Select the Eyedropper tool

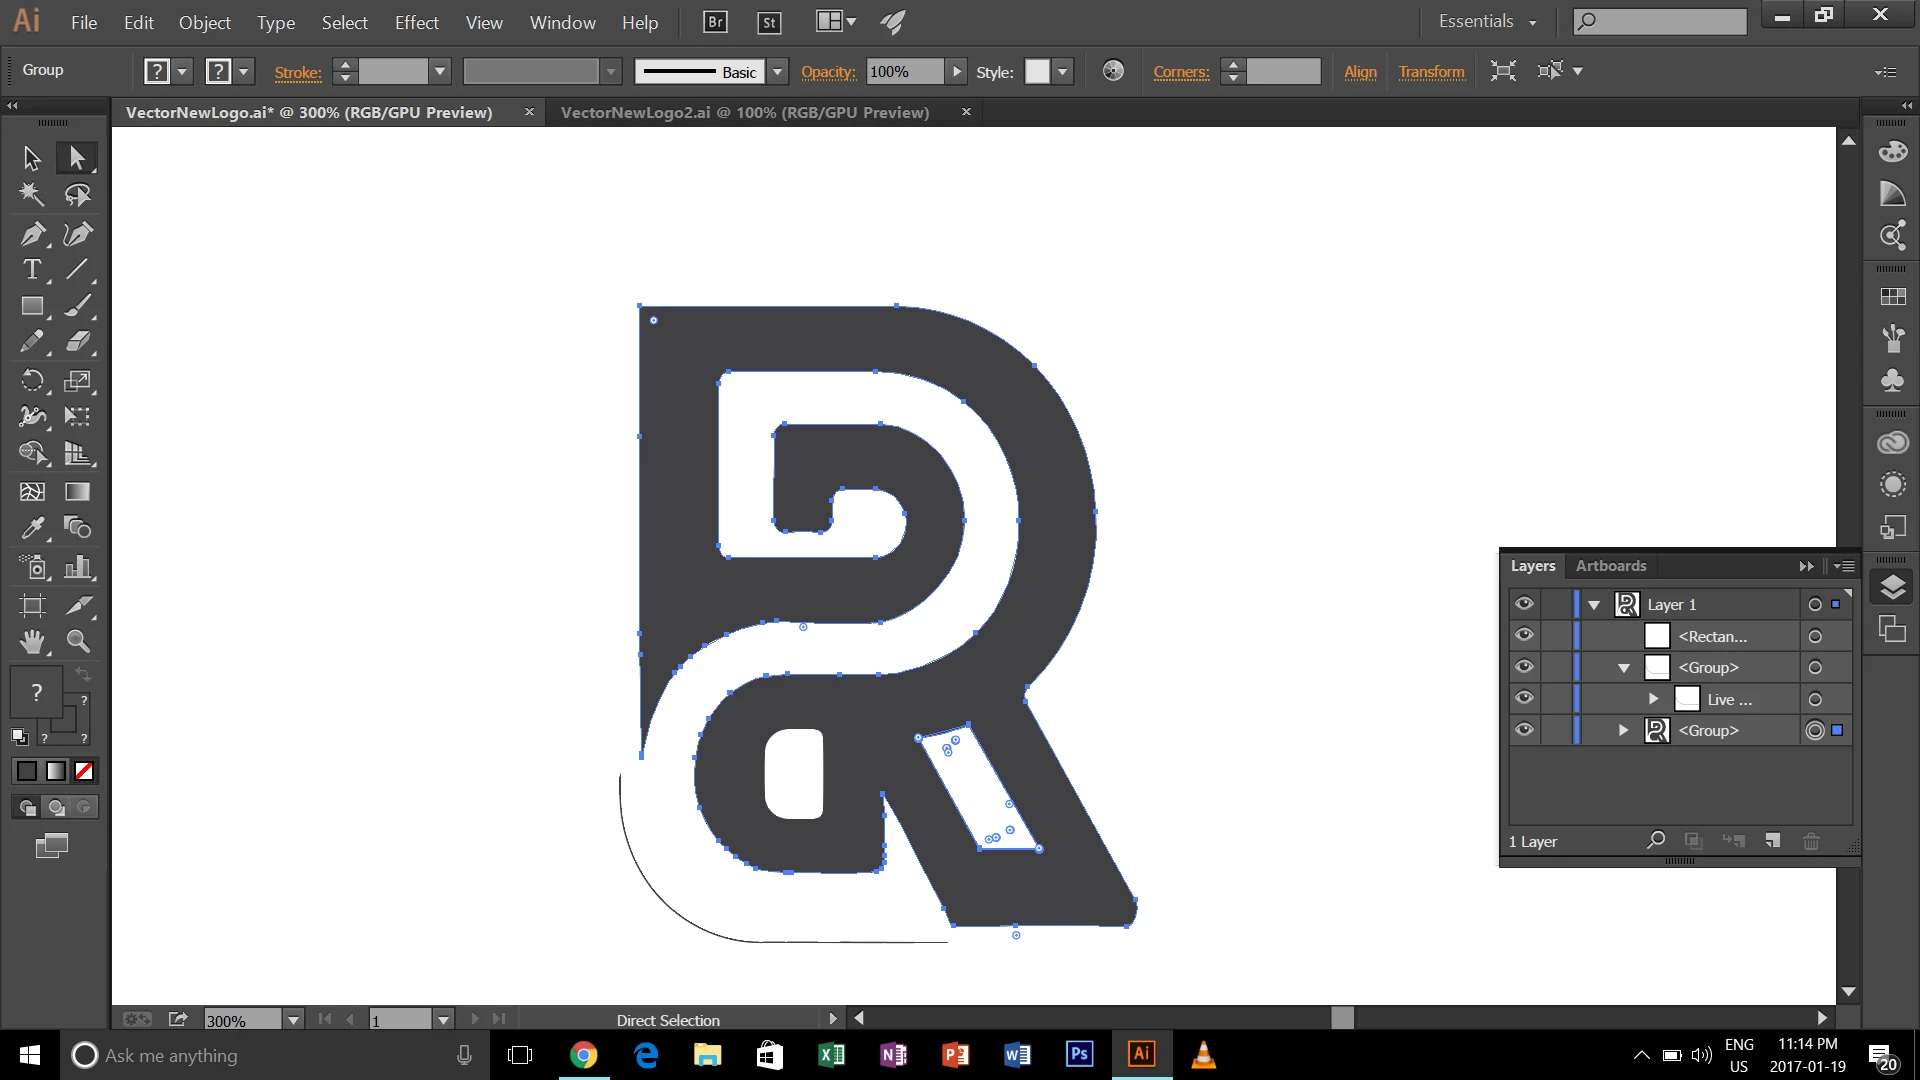click(32, 527)
